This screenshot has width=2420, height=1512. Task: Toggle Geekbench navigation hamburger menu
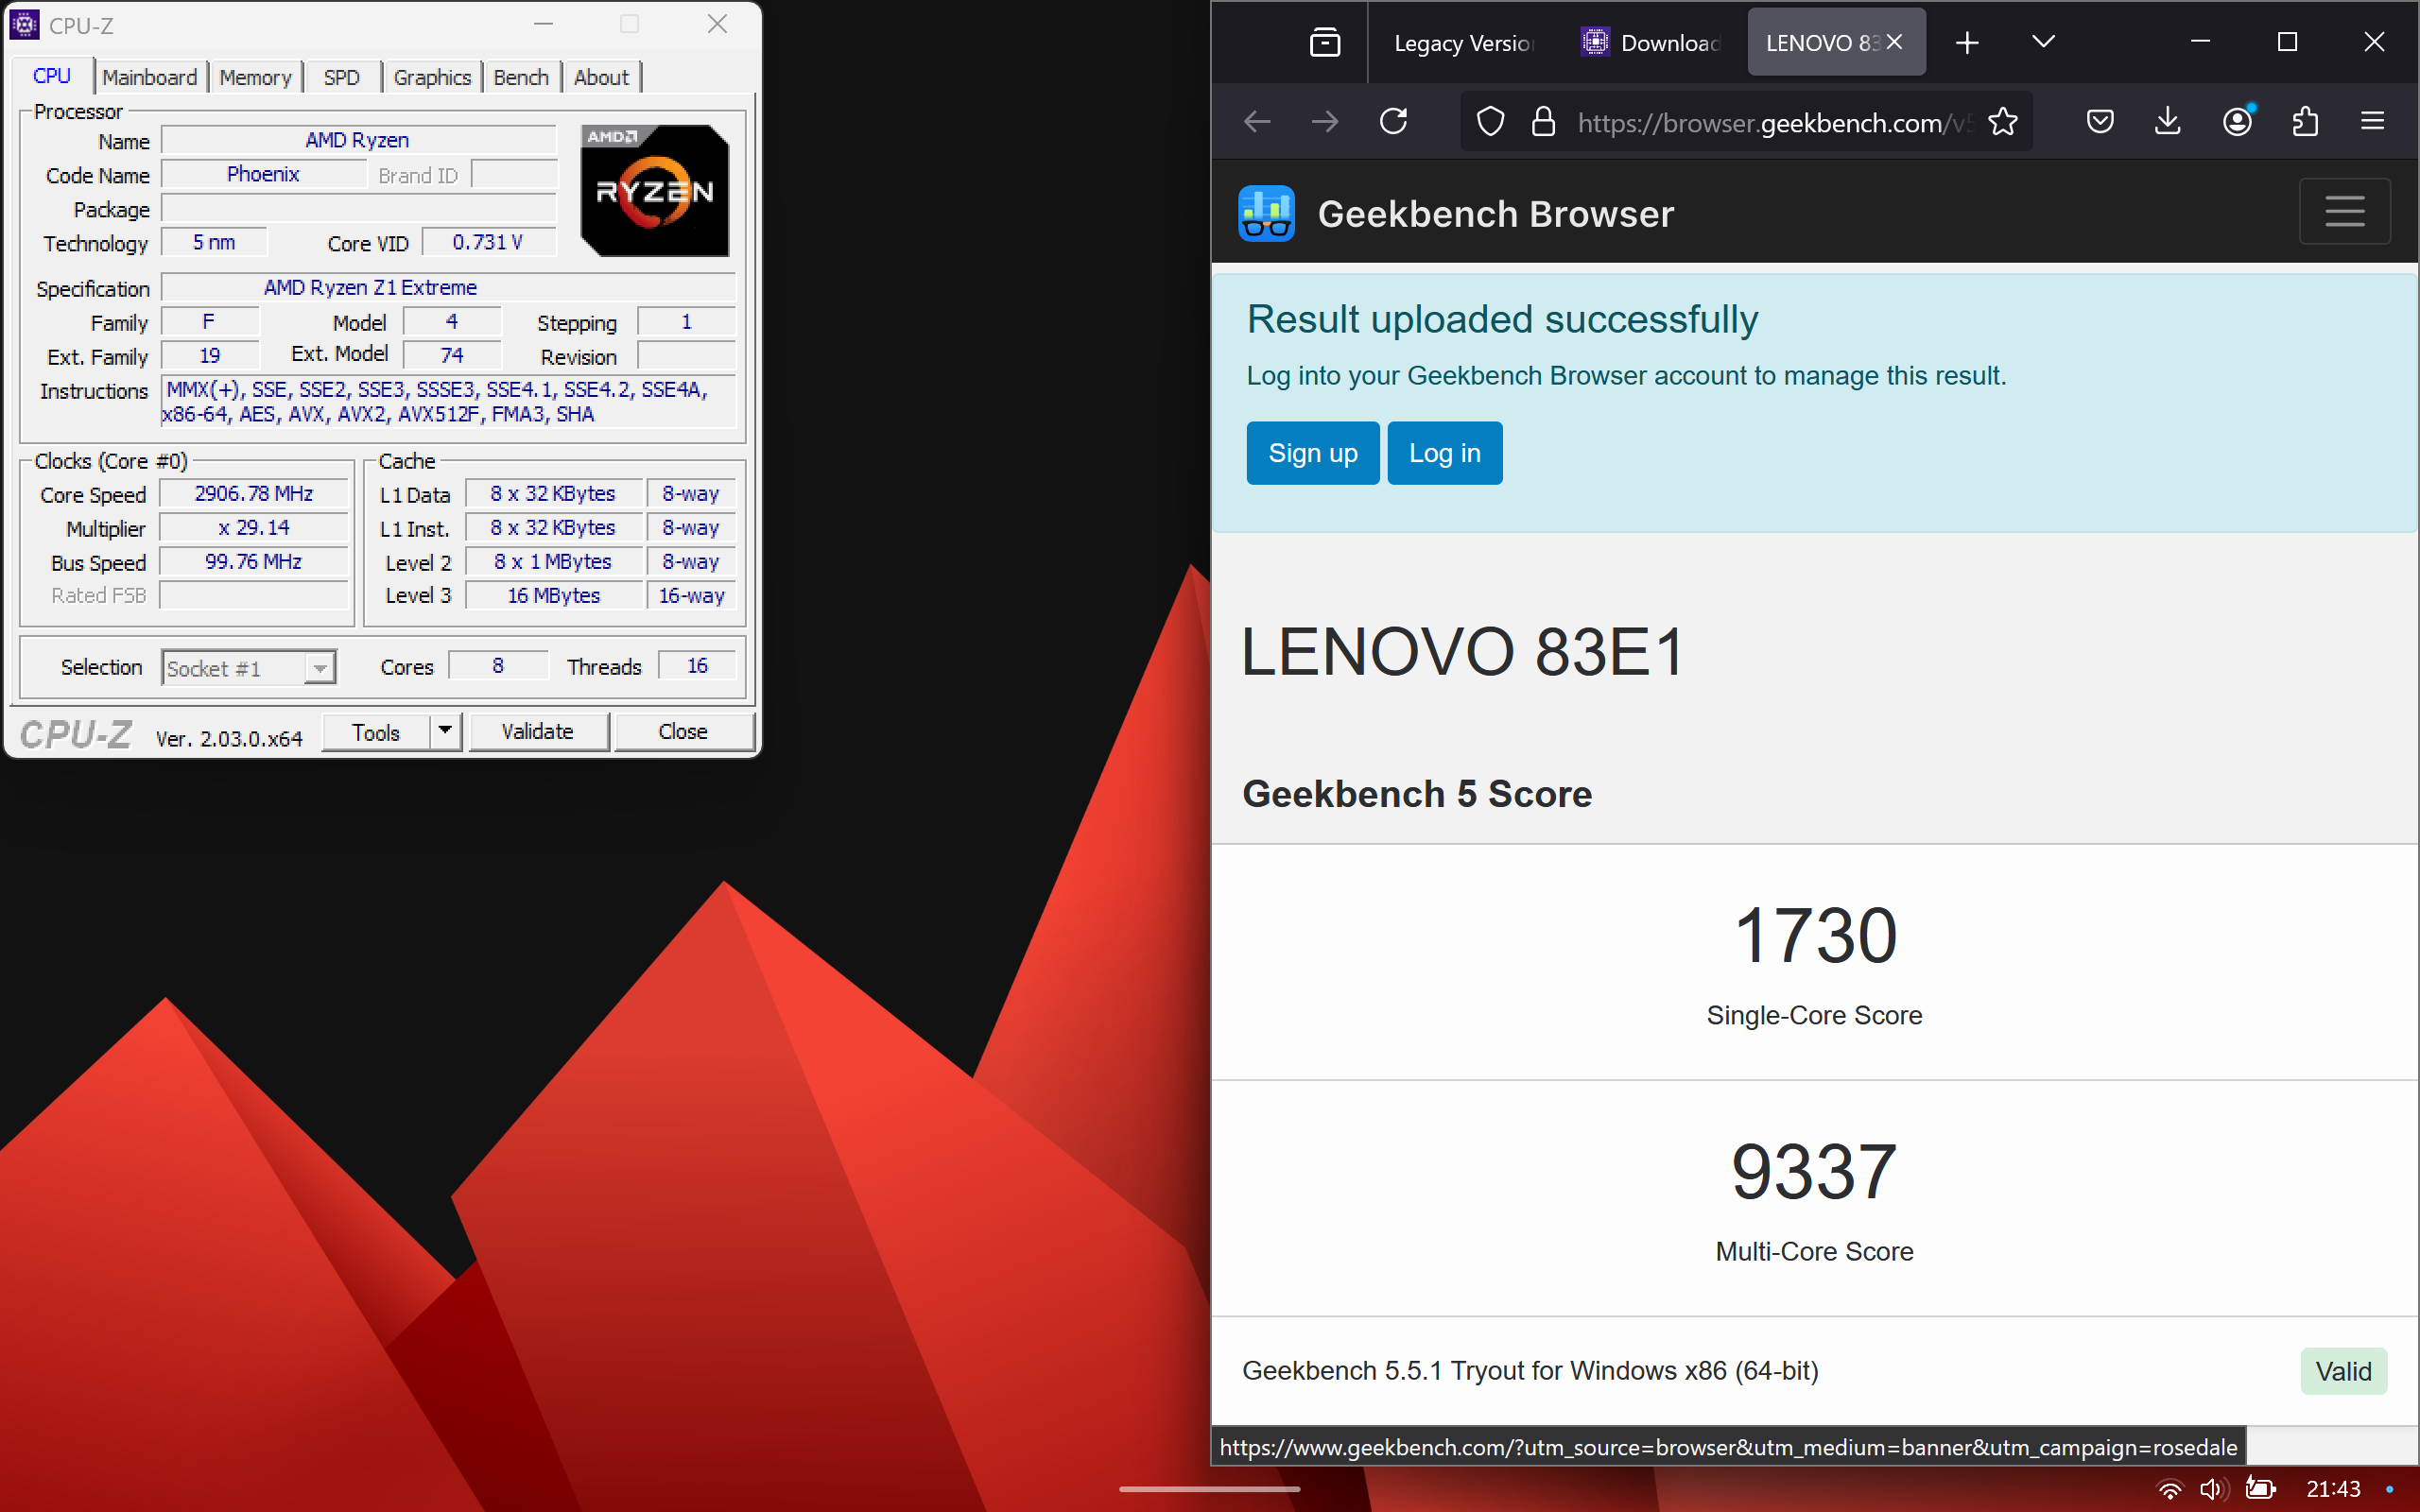tap(2344, 211)
